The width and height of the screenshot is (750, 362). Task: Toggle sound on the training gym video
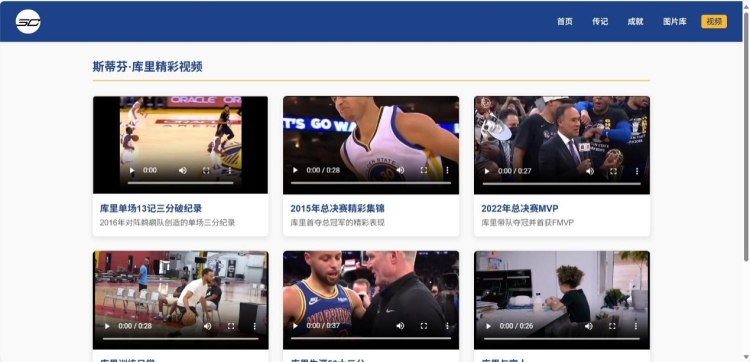tap(207, 326)
